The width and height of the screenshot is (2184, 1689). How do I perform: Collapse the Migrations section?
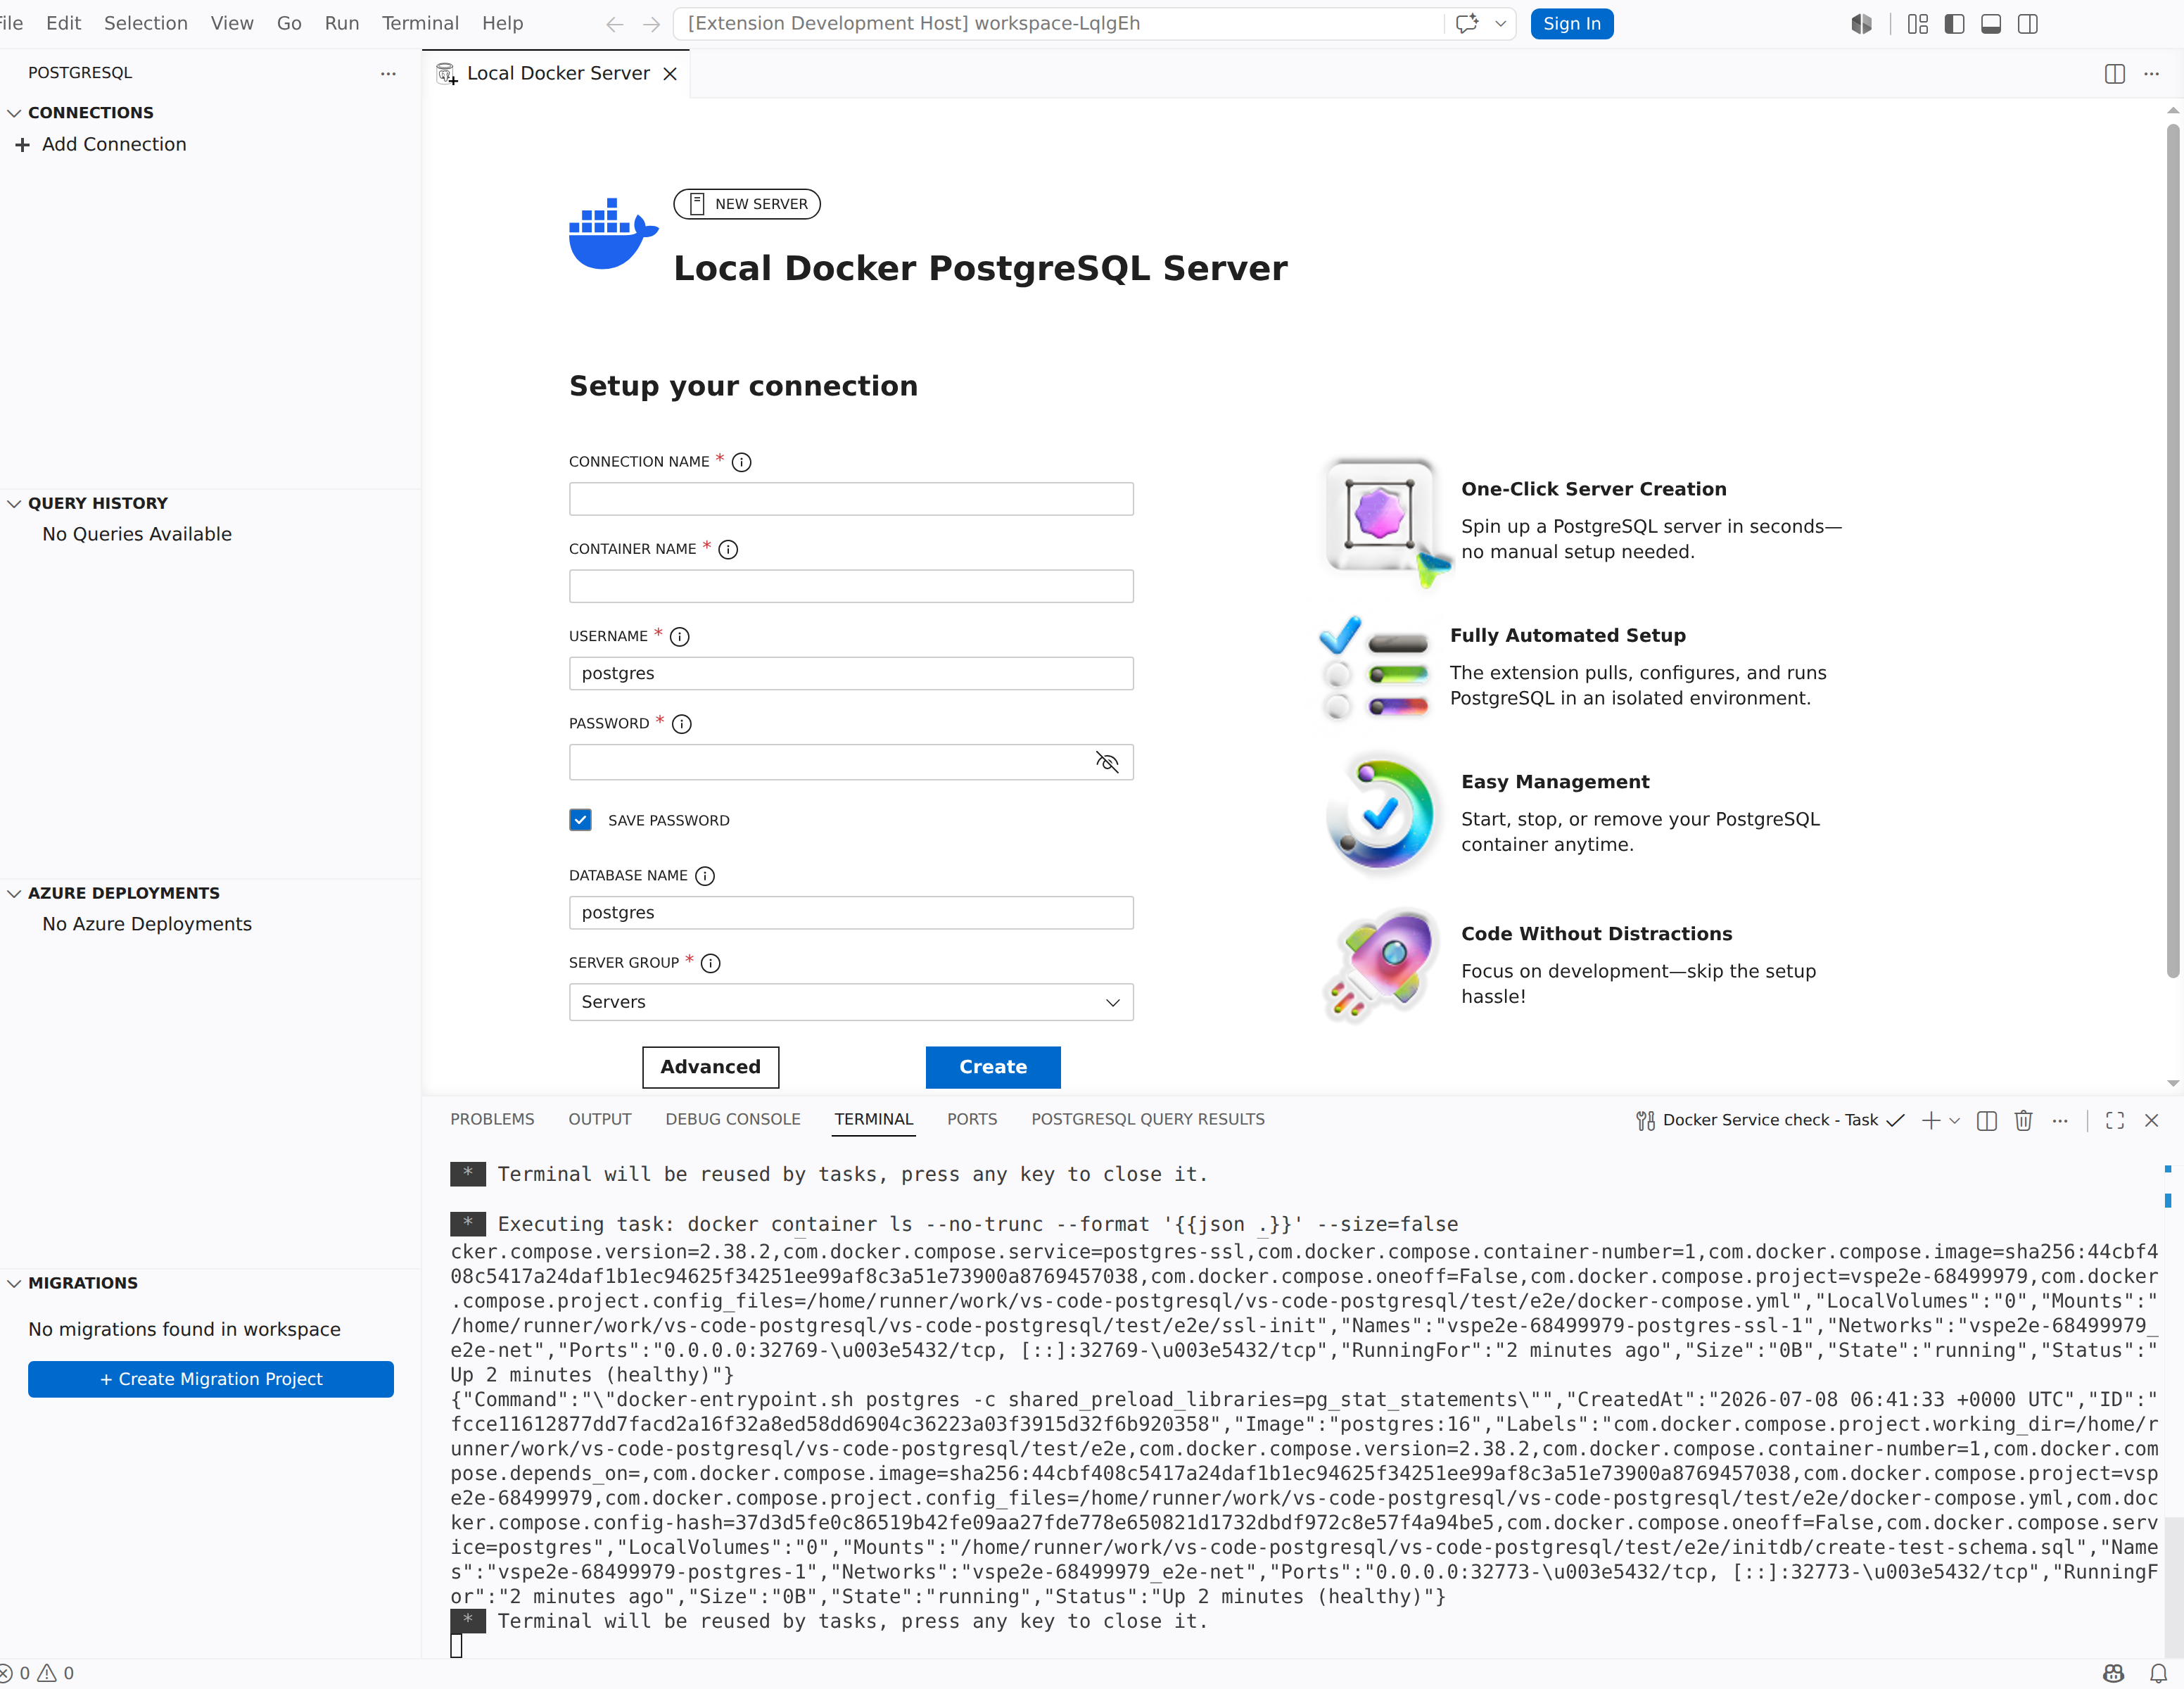(14, 1284)
